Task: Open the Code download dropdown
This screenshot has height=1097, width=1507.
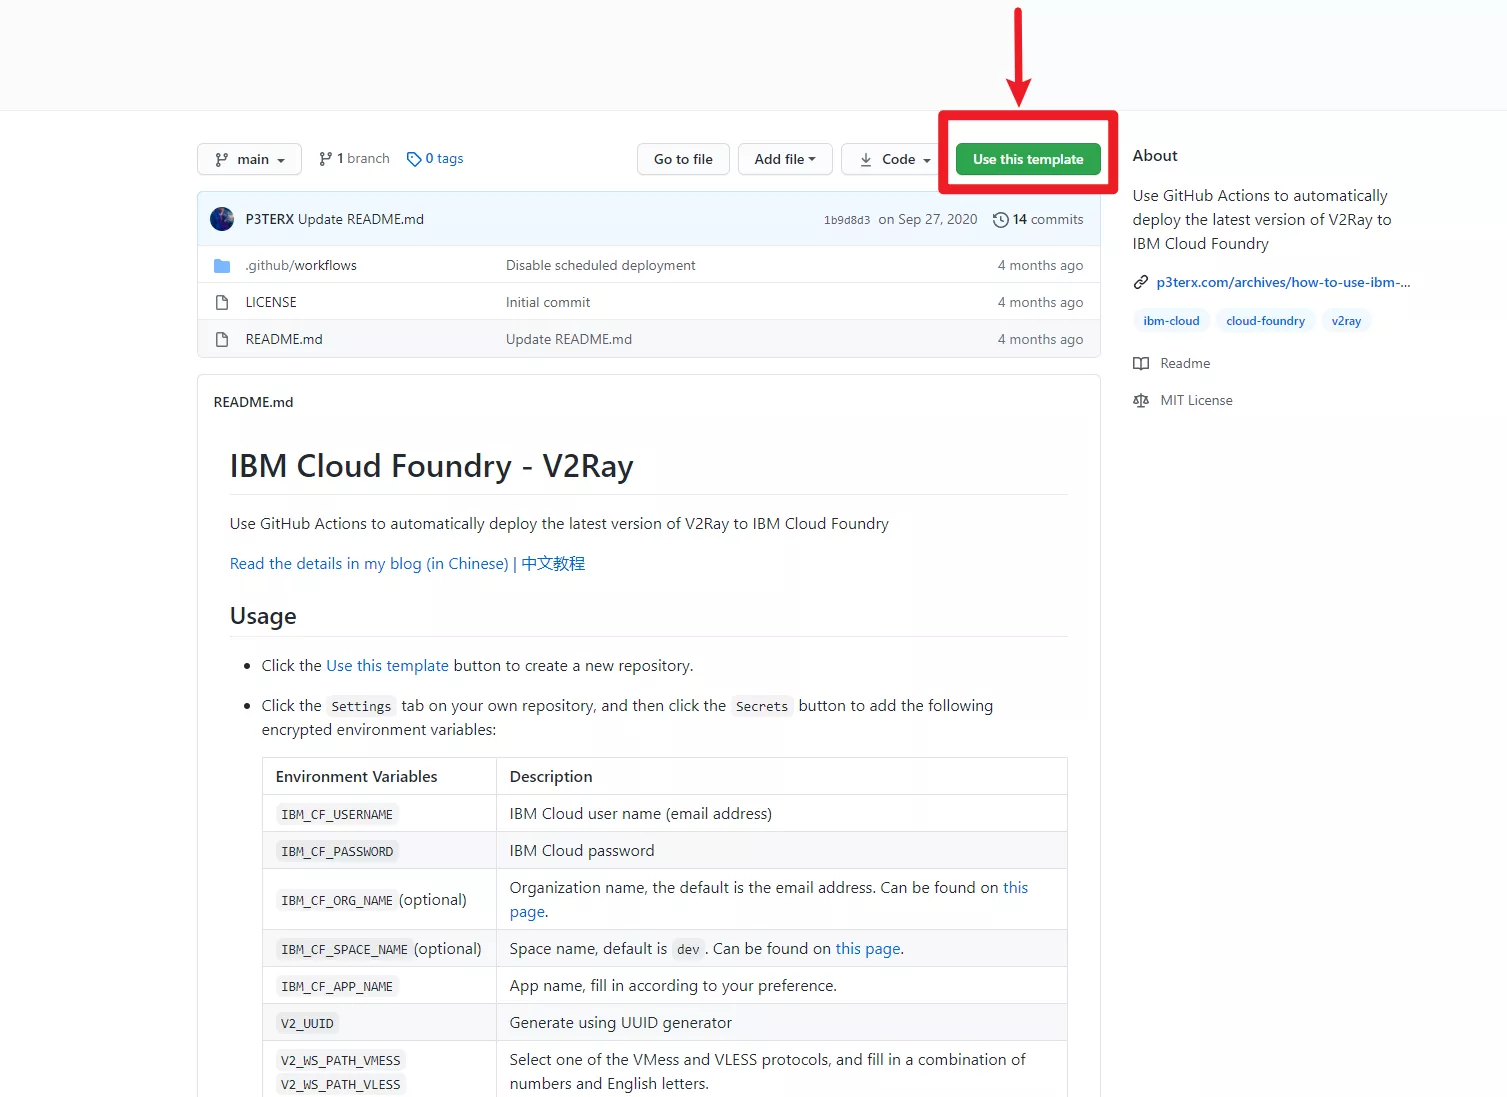Action: (x=894, y=159)
